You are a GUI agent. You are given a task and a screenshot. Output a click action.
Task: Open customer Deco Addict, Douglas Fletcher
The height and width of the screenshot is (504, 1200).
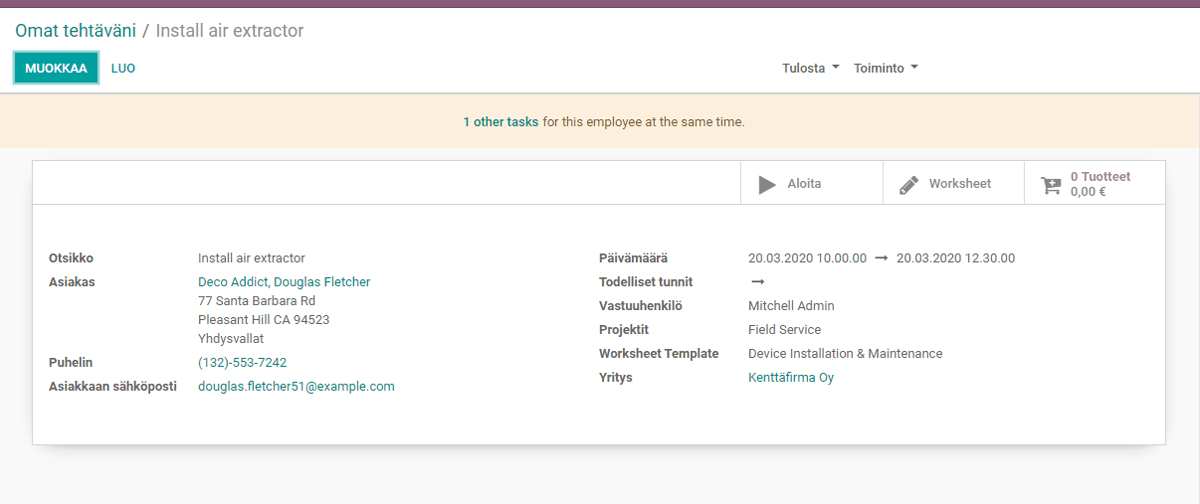pos(284,282)
